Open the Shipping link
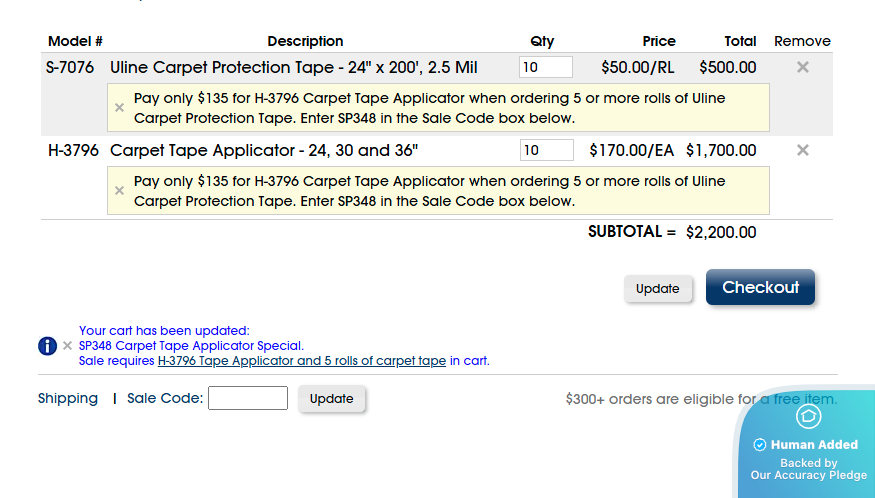The width and height of the screenshot is (875, 498). pyautogui.click(x=68, y=398)
